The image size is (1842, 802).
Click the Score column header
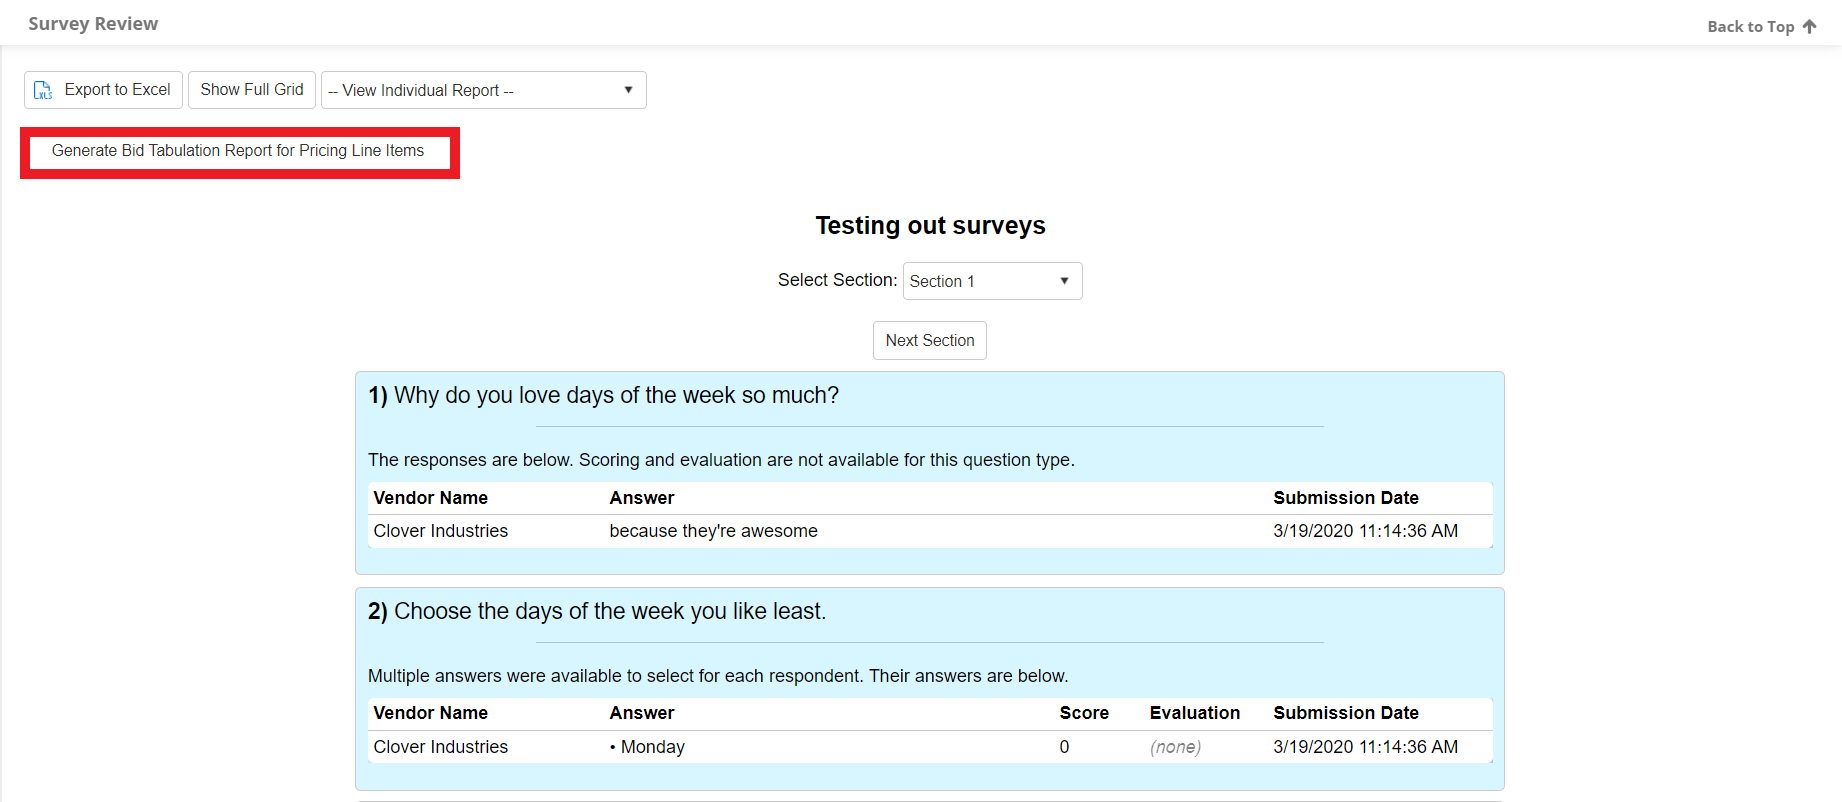pyautogui.click(x=1084, y=713)
